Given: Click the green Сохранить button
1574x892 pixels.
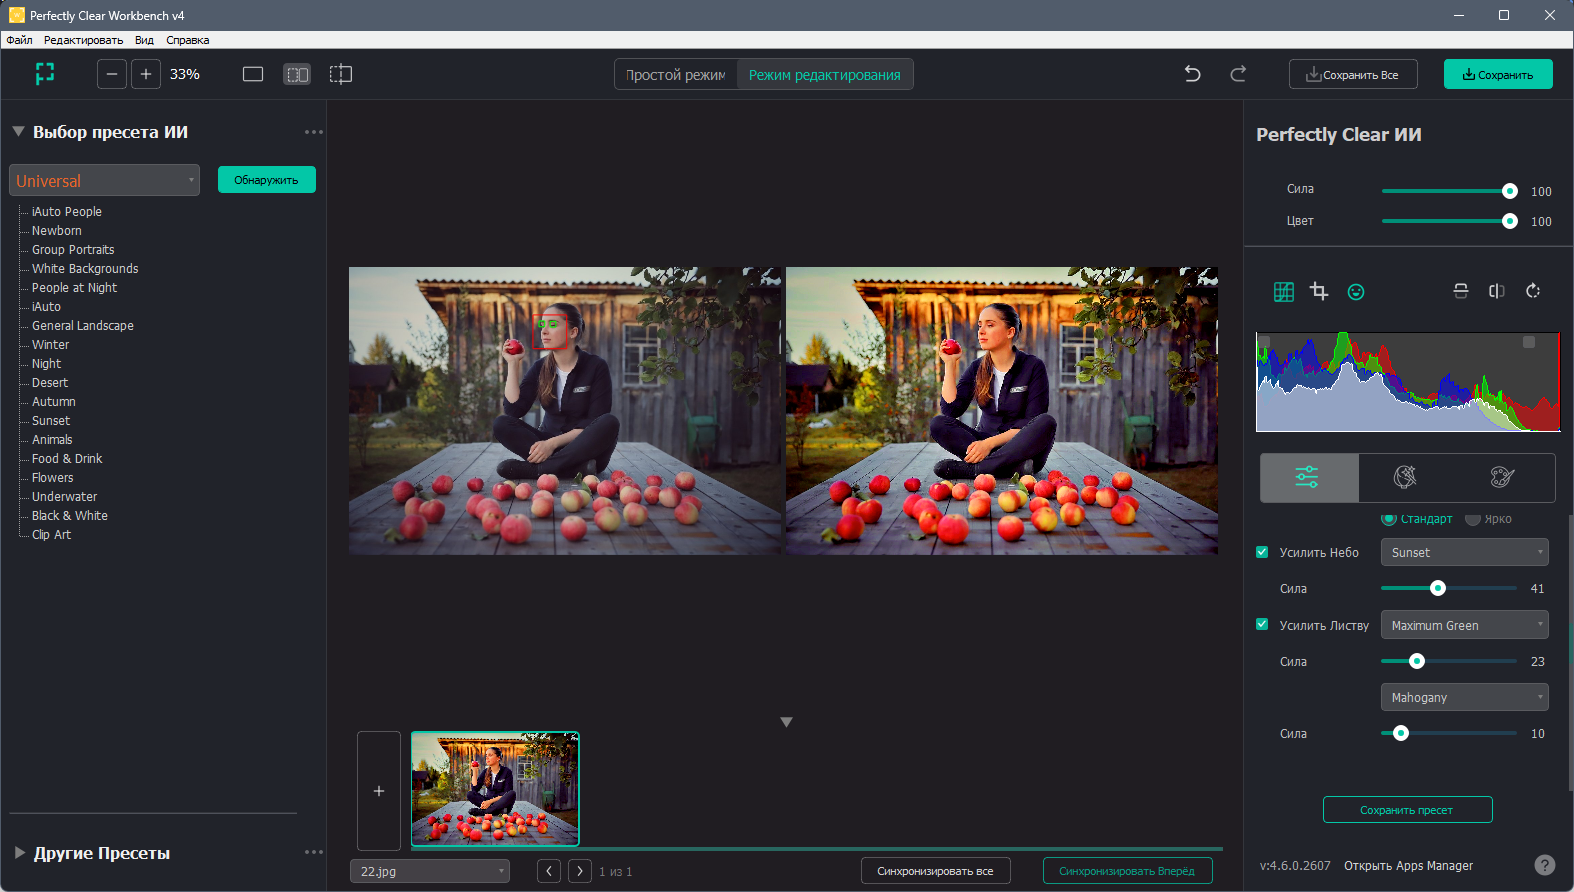Looking at the screenshot, I should tap(1498, 74).
